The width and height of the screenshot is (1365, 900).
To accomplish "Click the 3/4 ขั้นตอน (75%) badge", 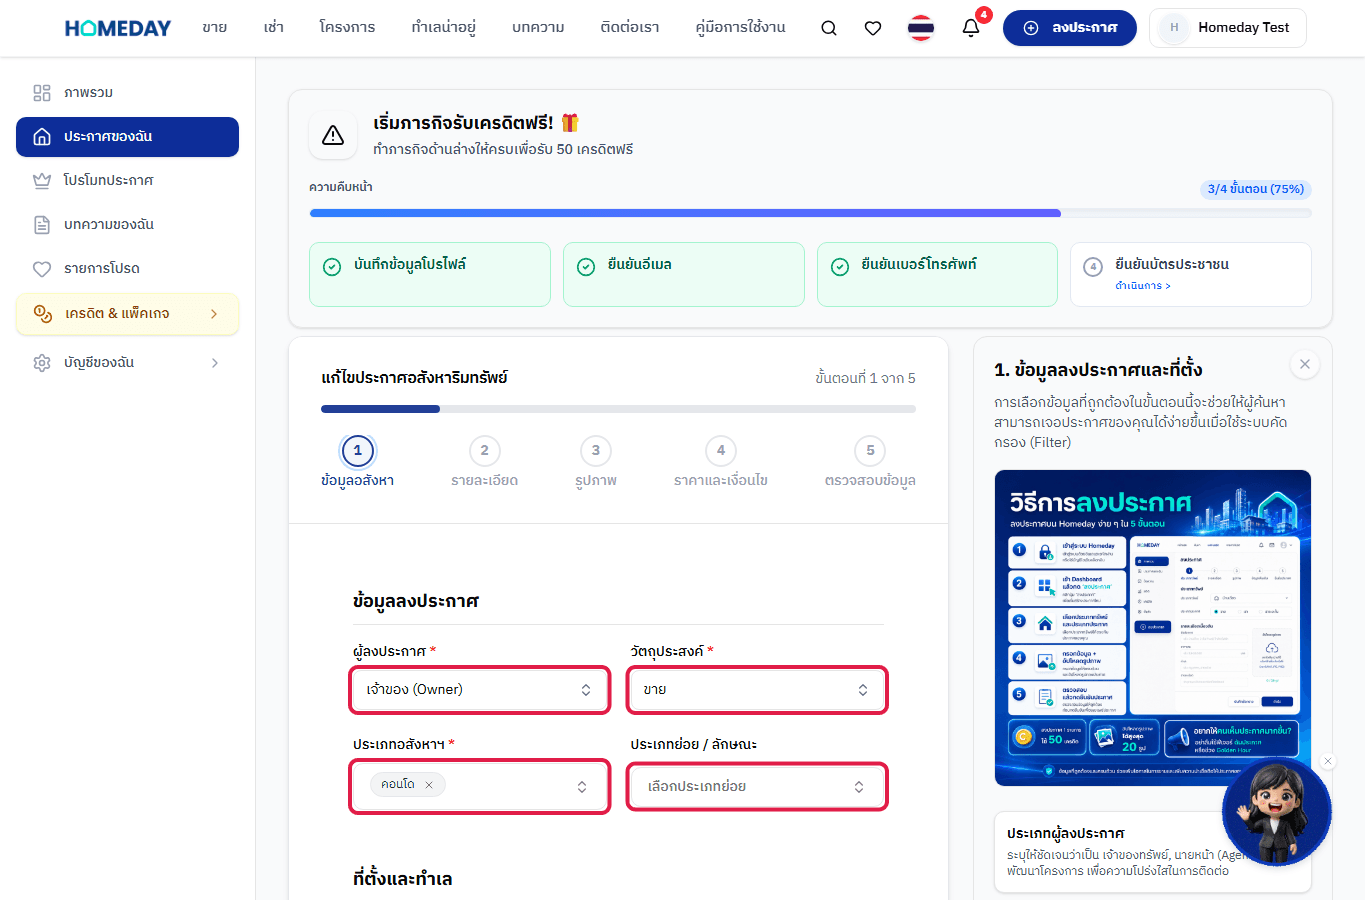I will pyautogui.click(x=1256, y=189).
